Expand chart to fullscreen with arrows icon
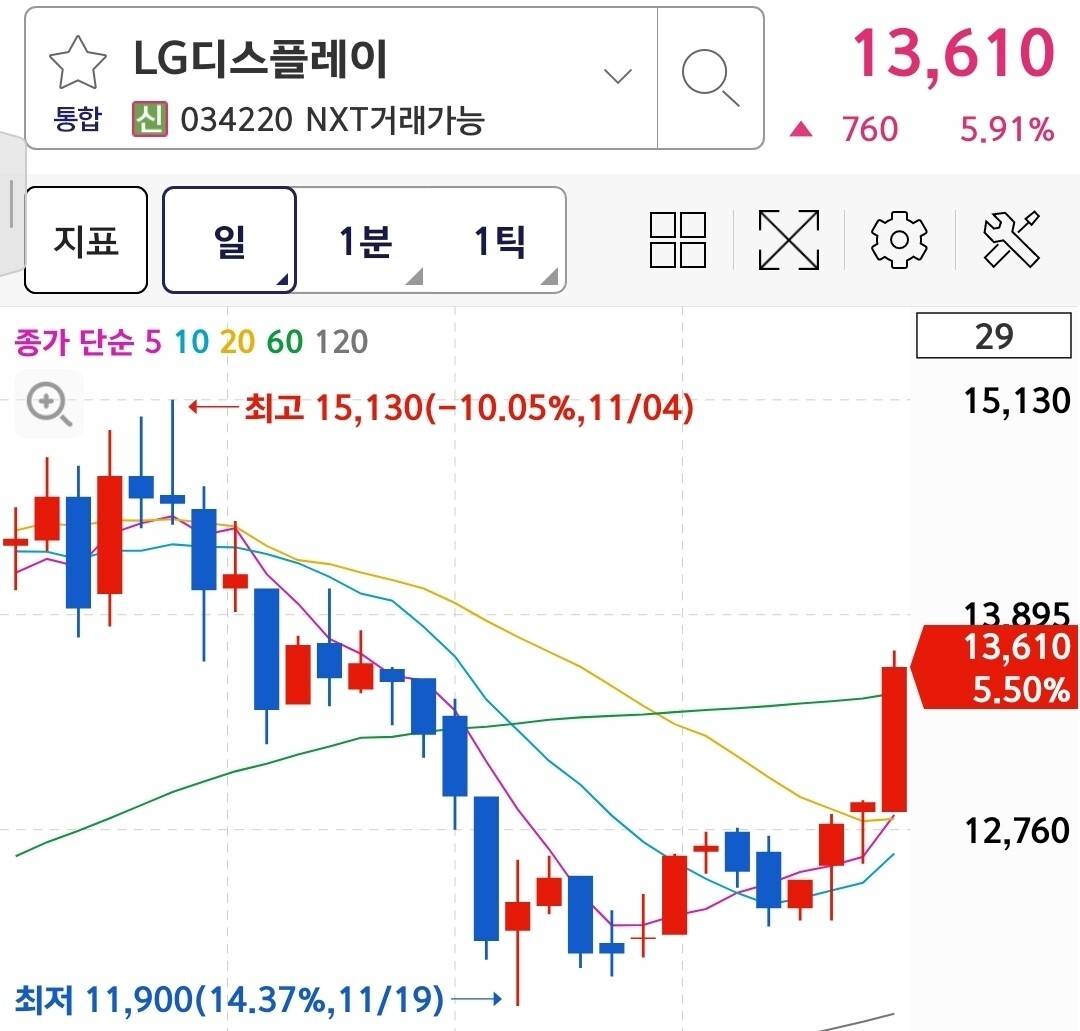The height and width of the screenshot is (1031, 1080). pyautogui.click(x=789, y=240)
